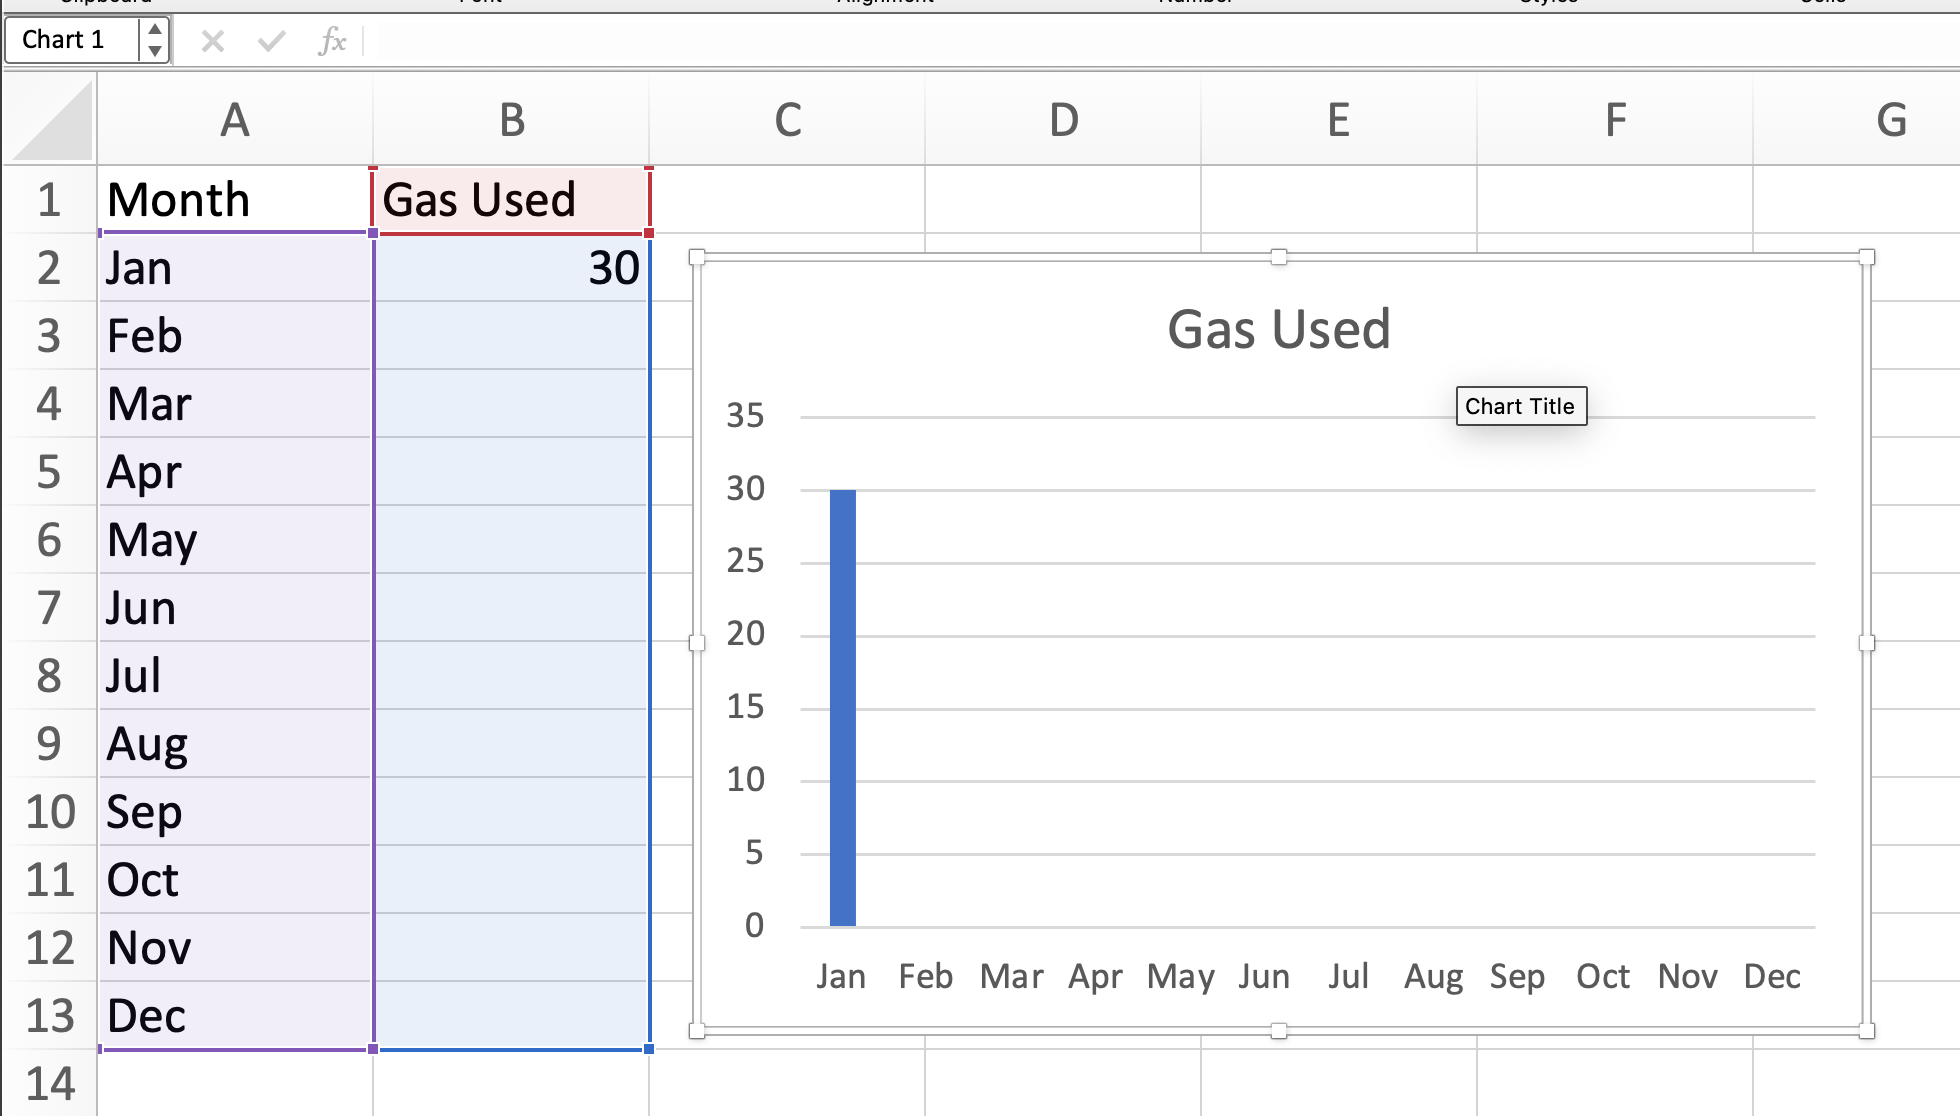Select column B header
The image size is (1960, 1116).
511,121
